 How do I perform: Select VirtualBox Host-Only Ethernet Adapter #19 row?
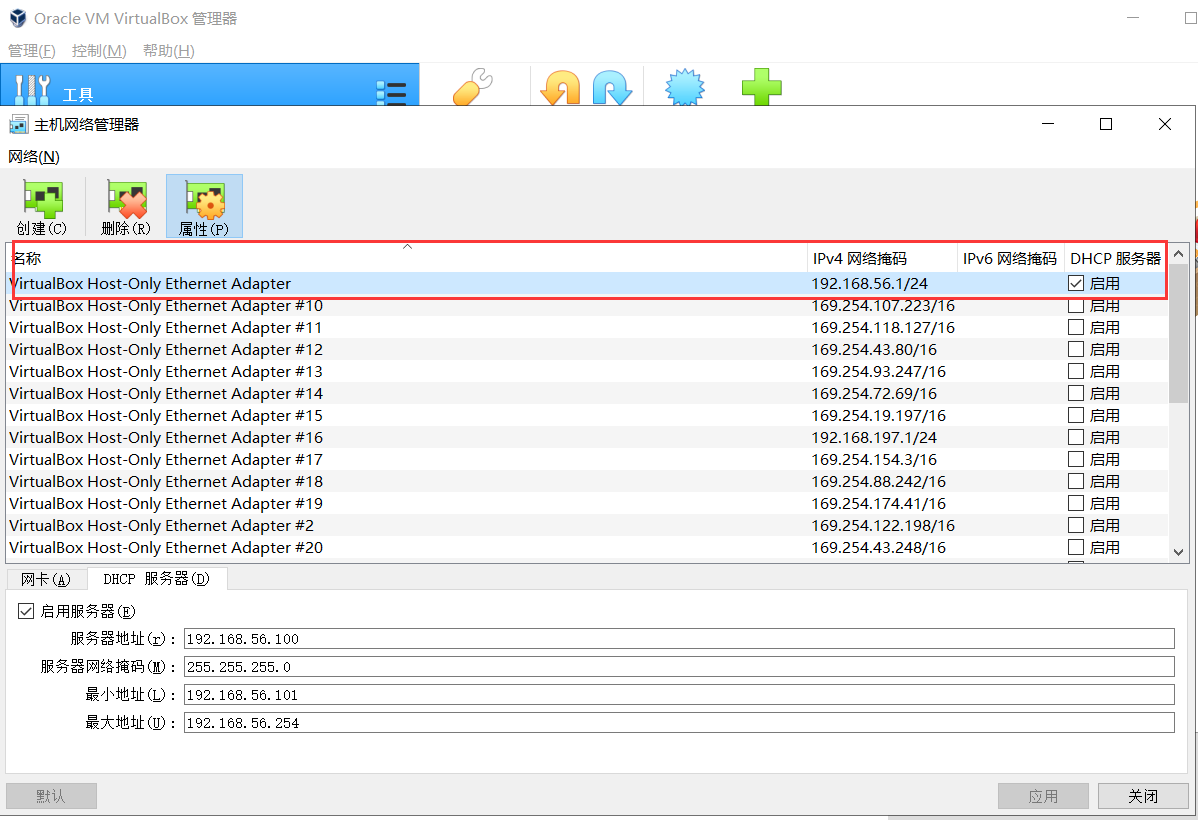click(587, 504)
